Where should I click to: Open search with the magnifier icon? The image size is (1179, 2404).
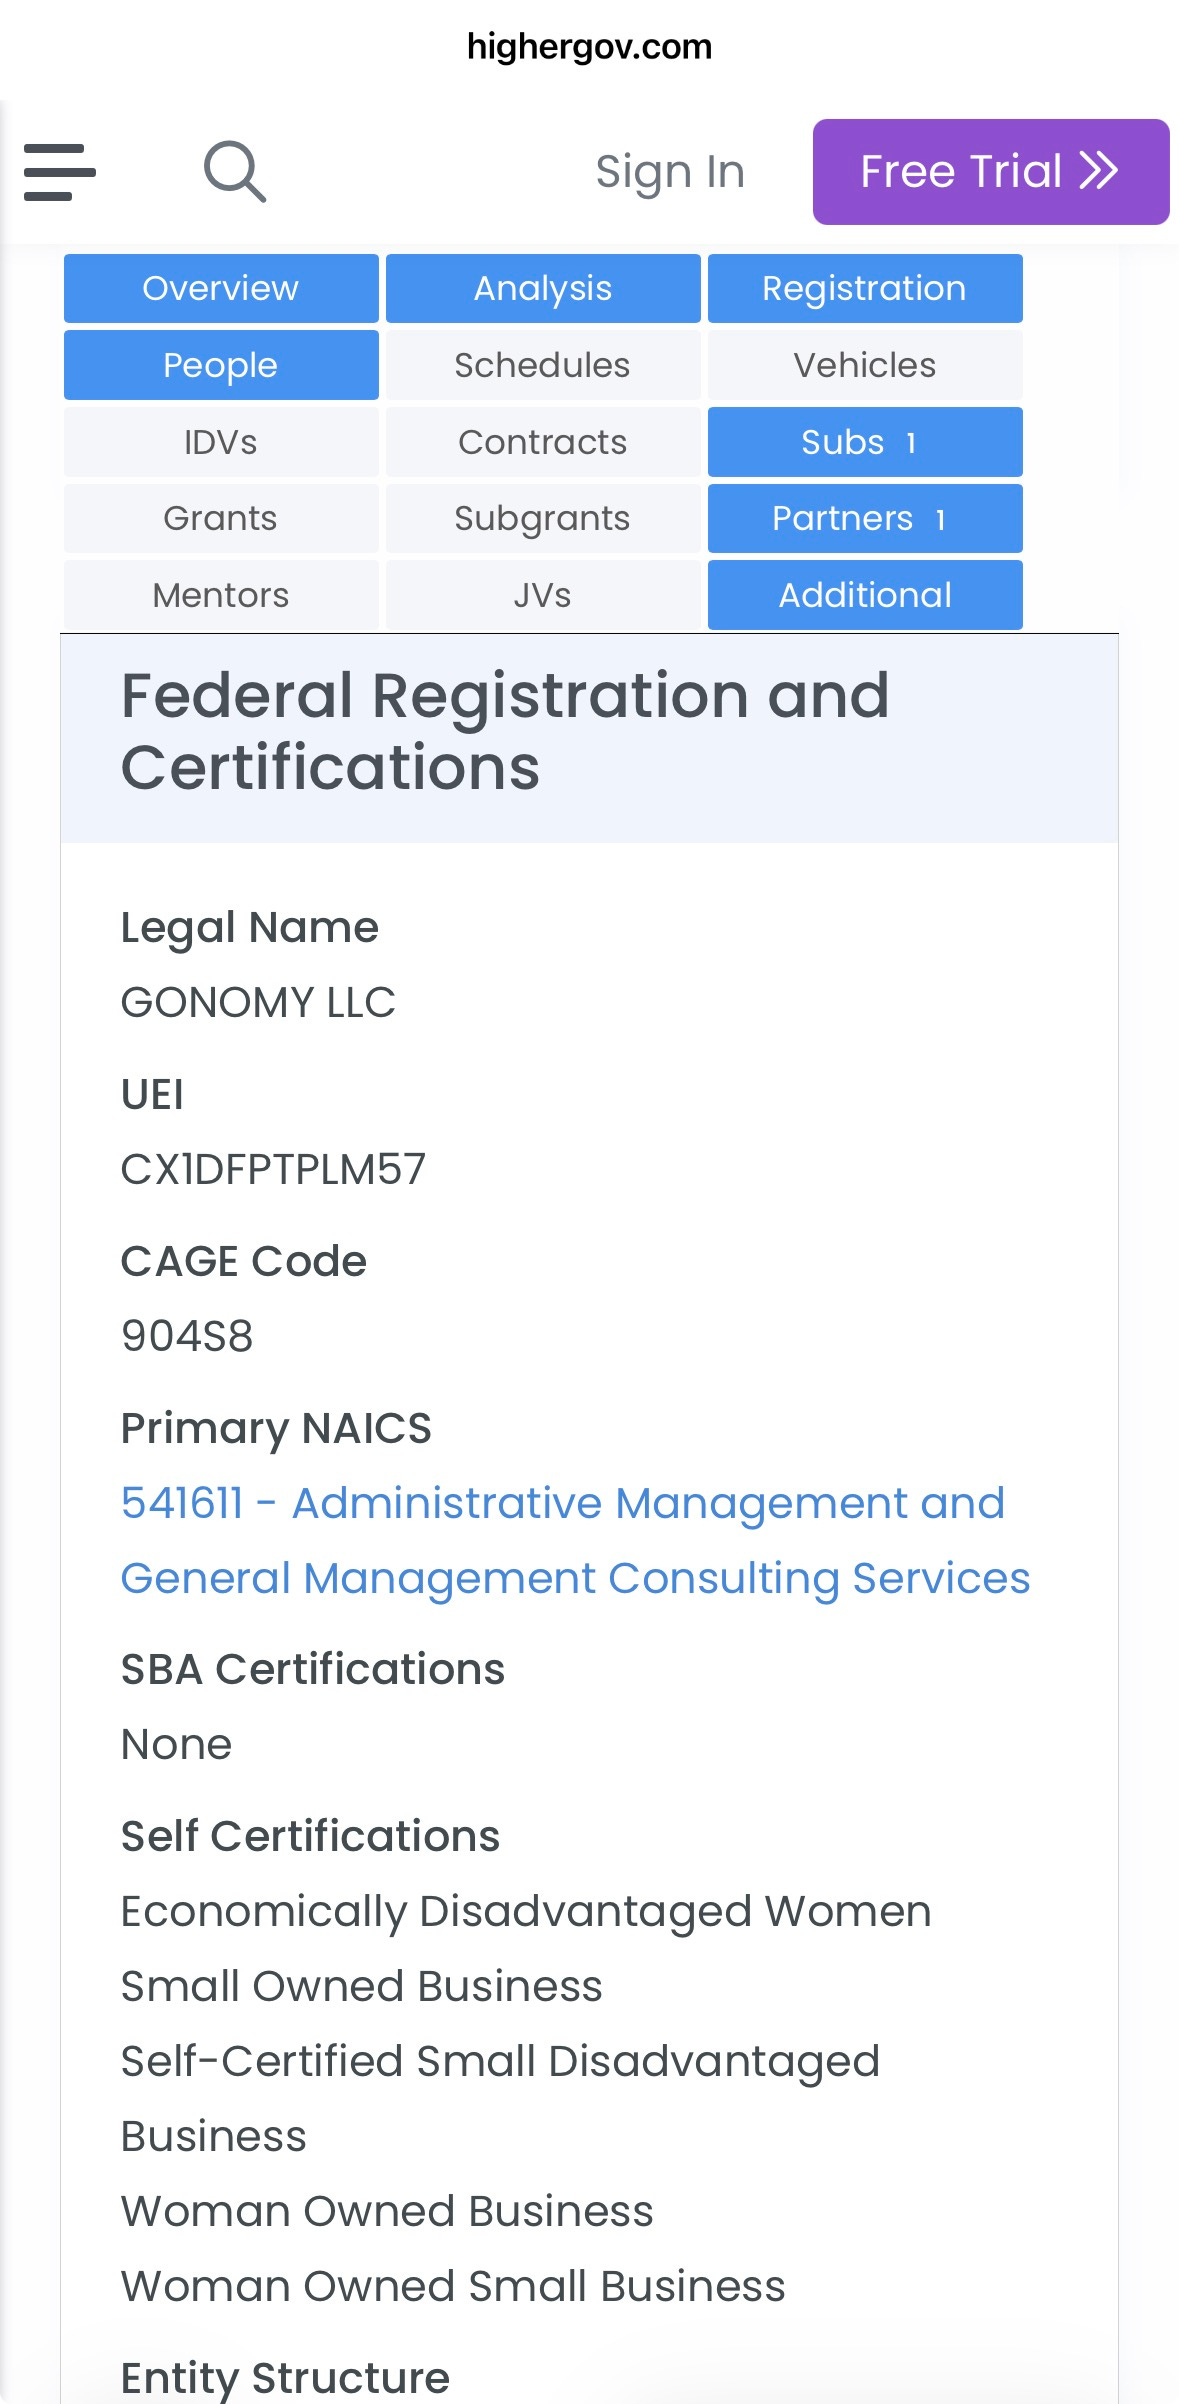tap(235, 172)
